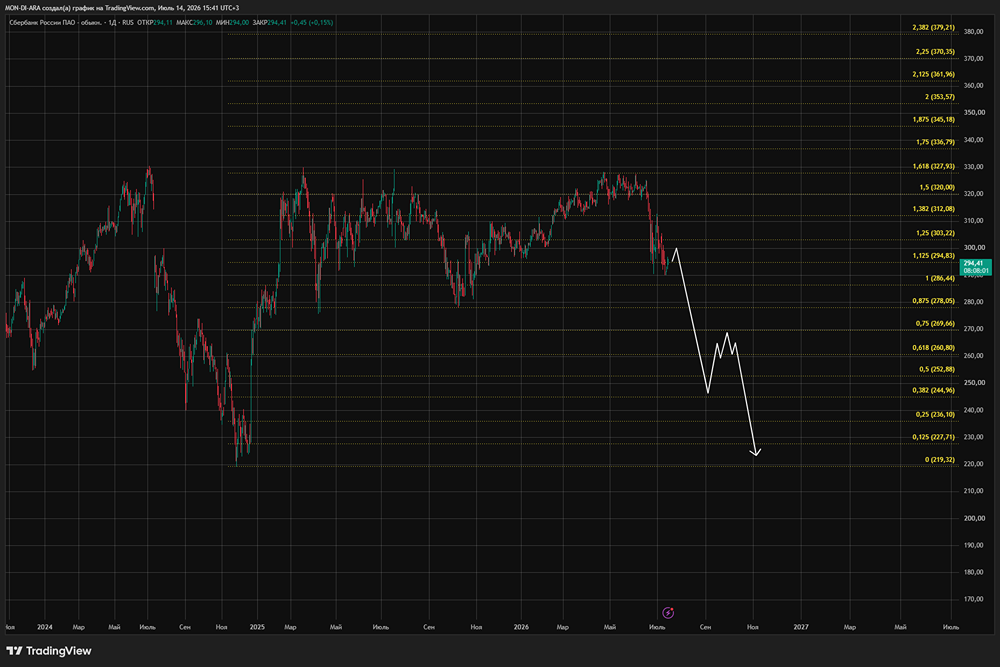Click the TradingView logo at bottom left
The height and width of the screenshot is (667, 1000).
point(48,650)
